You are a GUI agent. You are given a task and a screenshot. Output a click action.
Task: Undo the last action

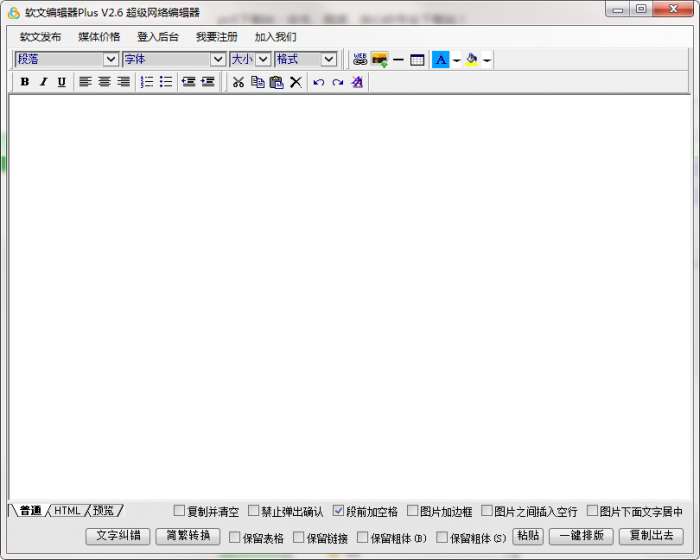tap(318, 82)
